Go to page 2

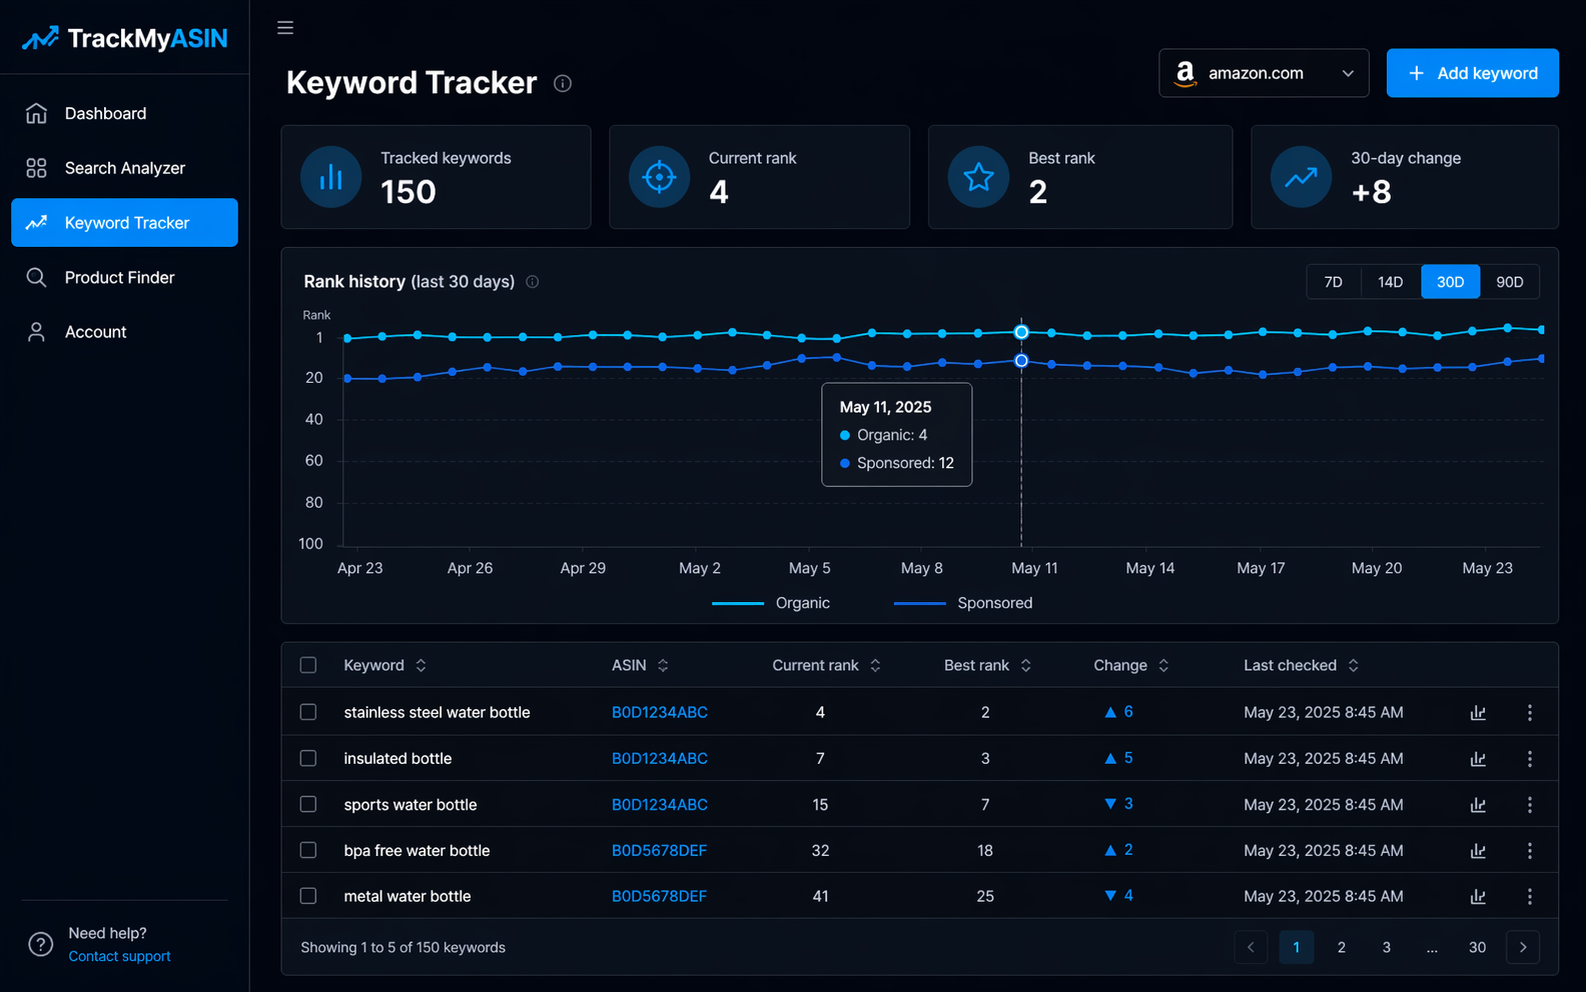1341,947
